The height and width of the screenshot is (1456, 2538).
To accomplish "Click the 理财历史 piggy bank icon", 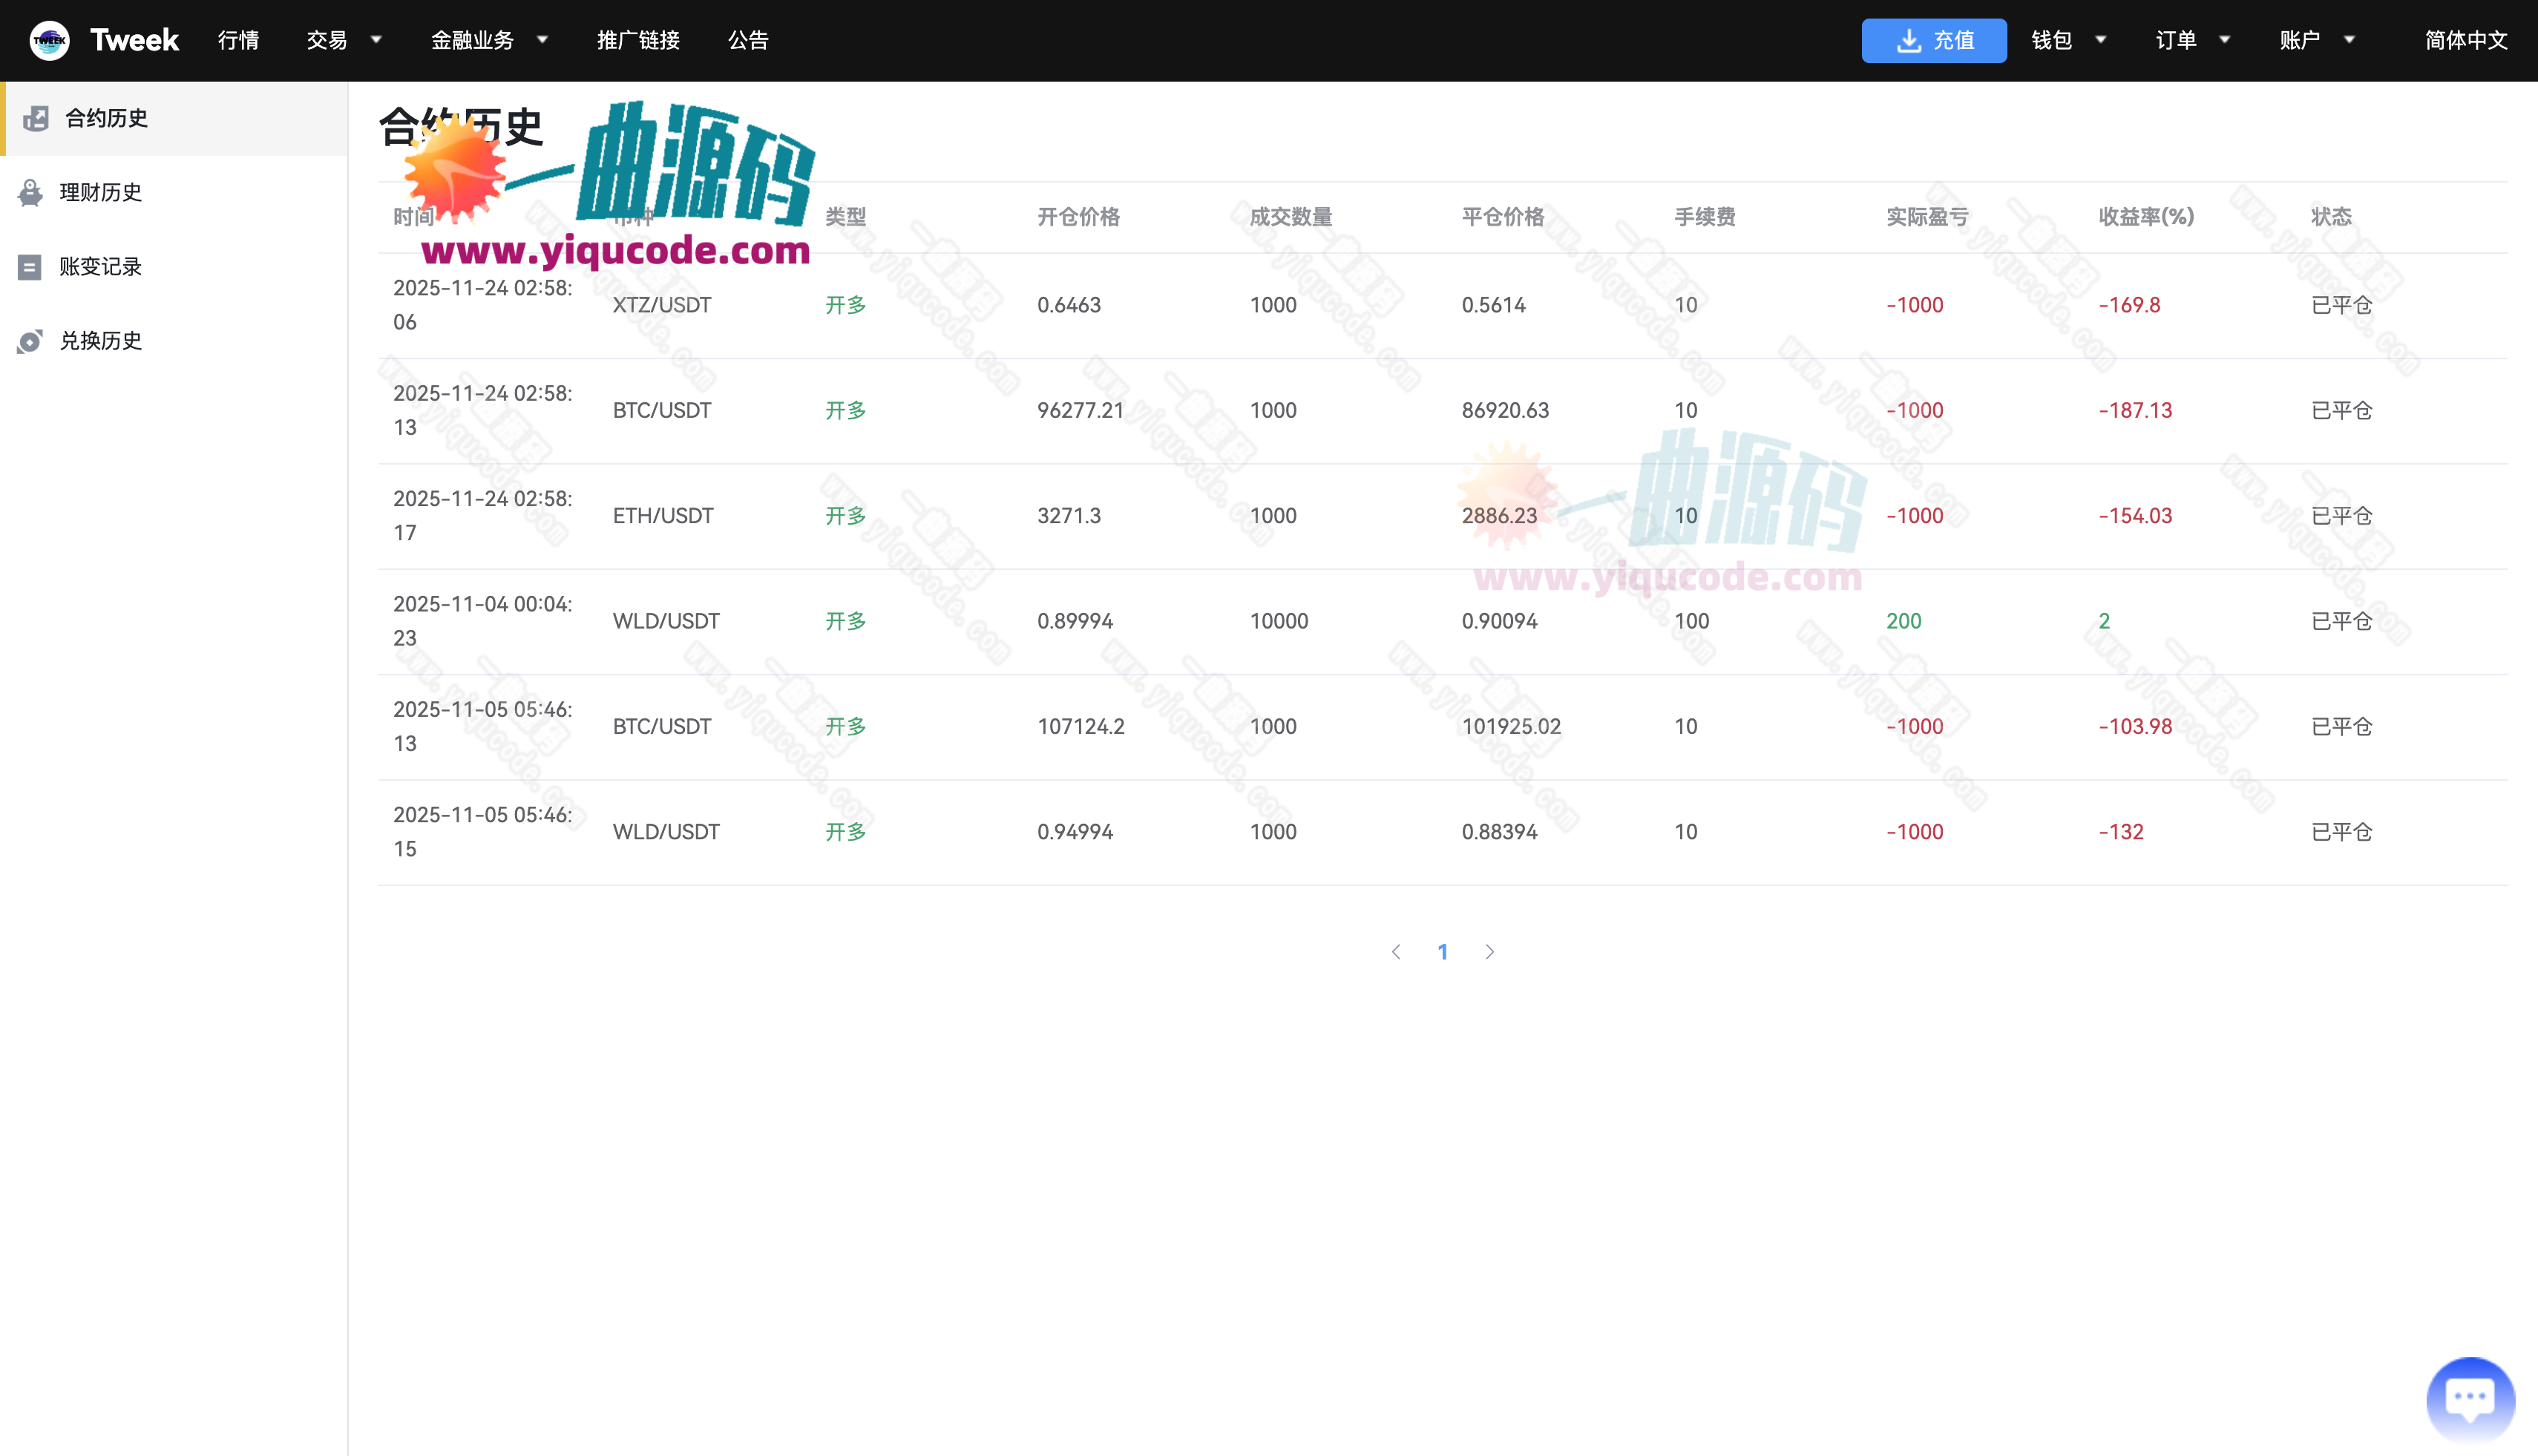I will pos(31,192).
